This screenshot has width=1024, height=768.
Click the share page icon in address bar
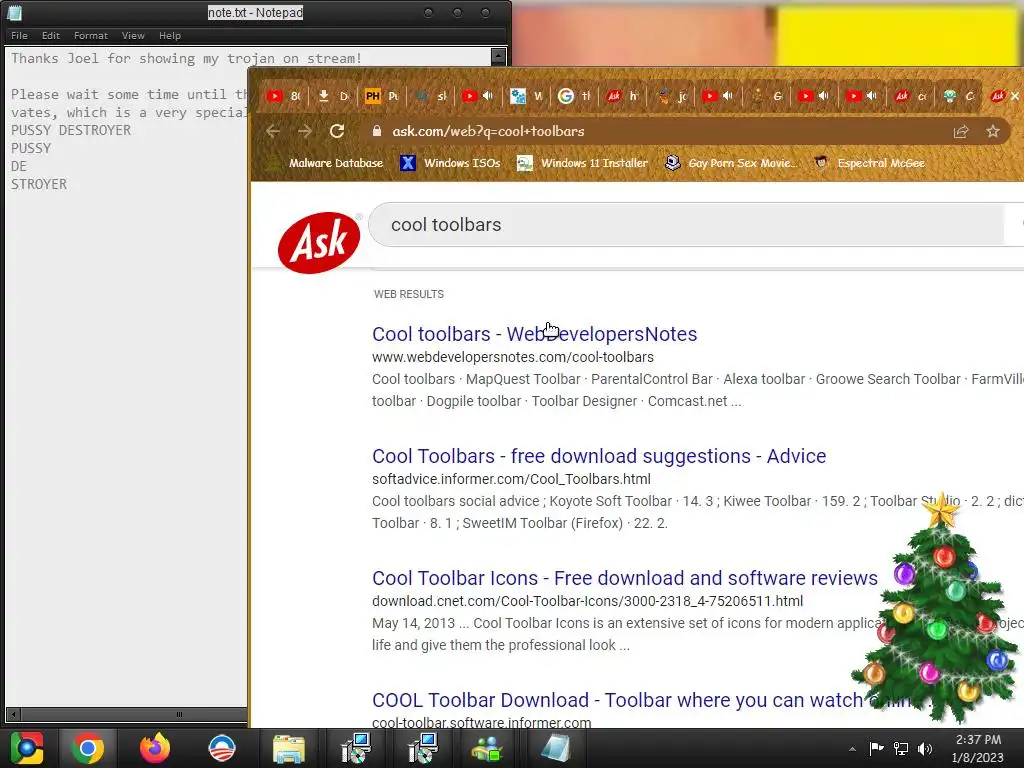pos(961,131)
